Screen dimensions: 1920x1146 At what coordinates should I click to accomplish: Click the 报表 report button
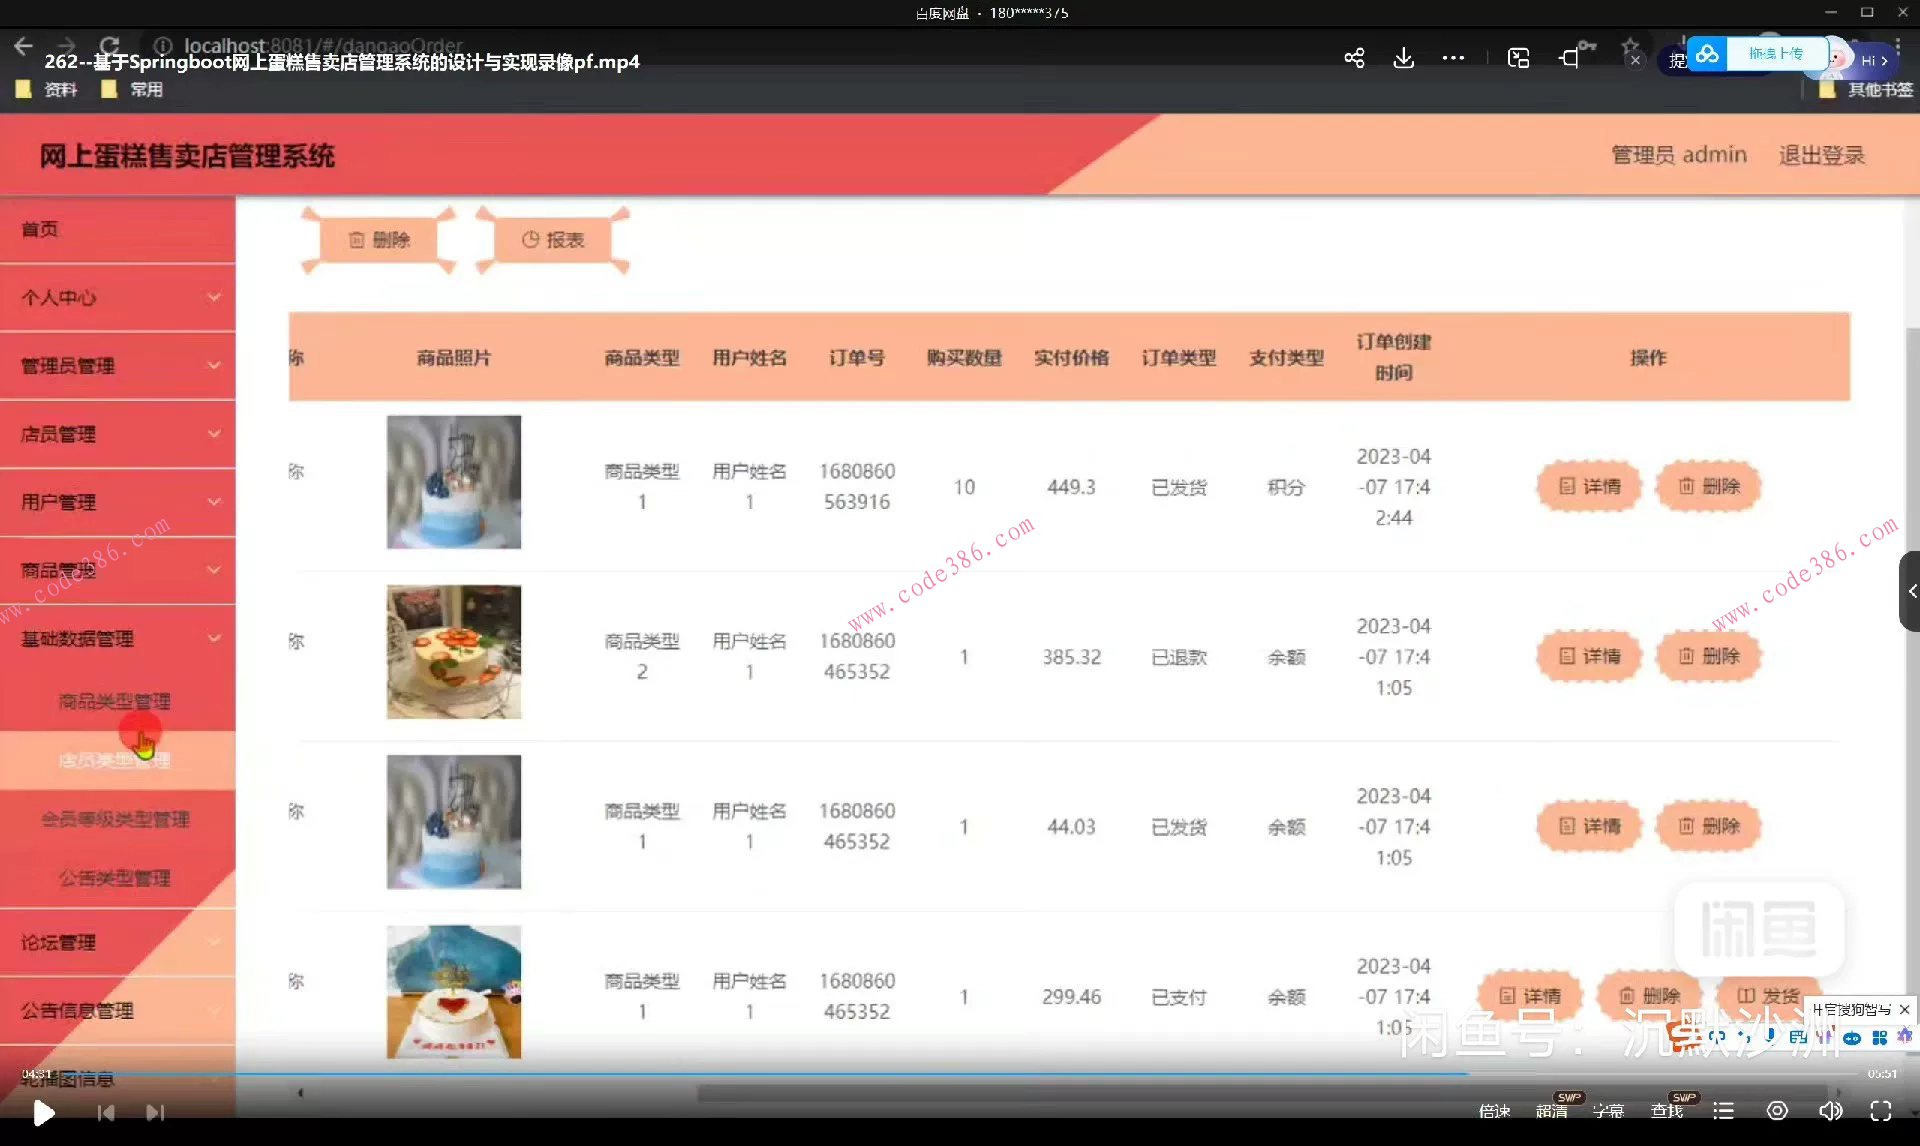click(554, 239)
